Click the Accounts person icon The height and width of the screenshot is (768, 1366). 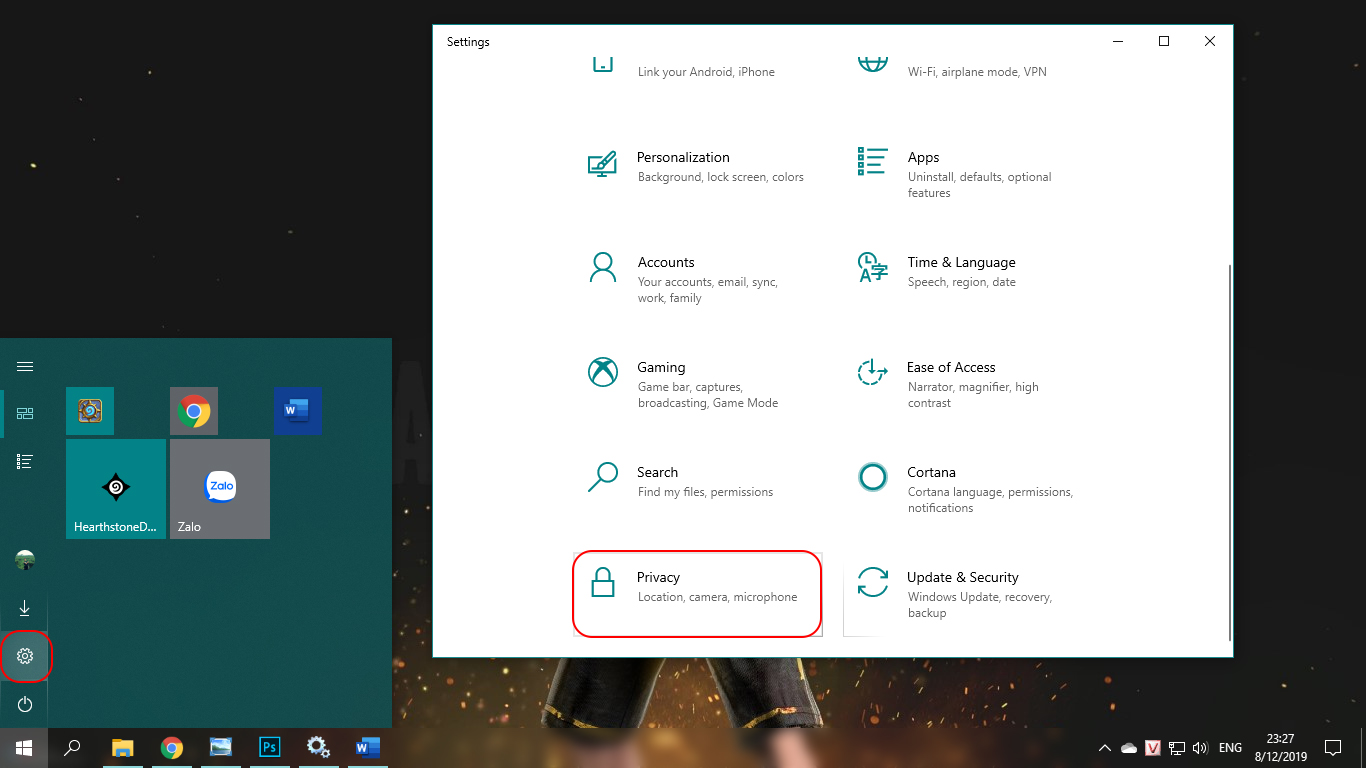(602, 267)
